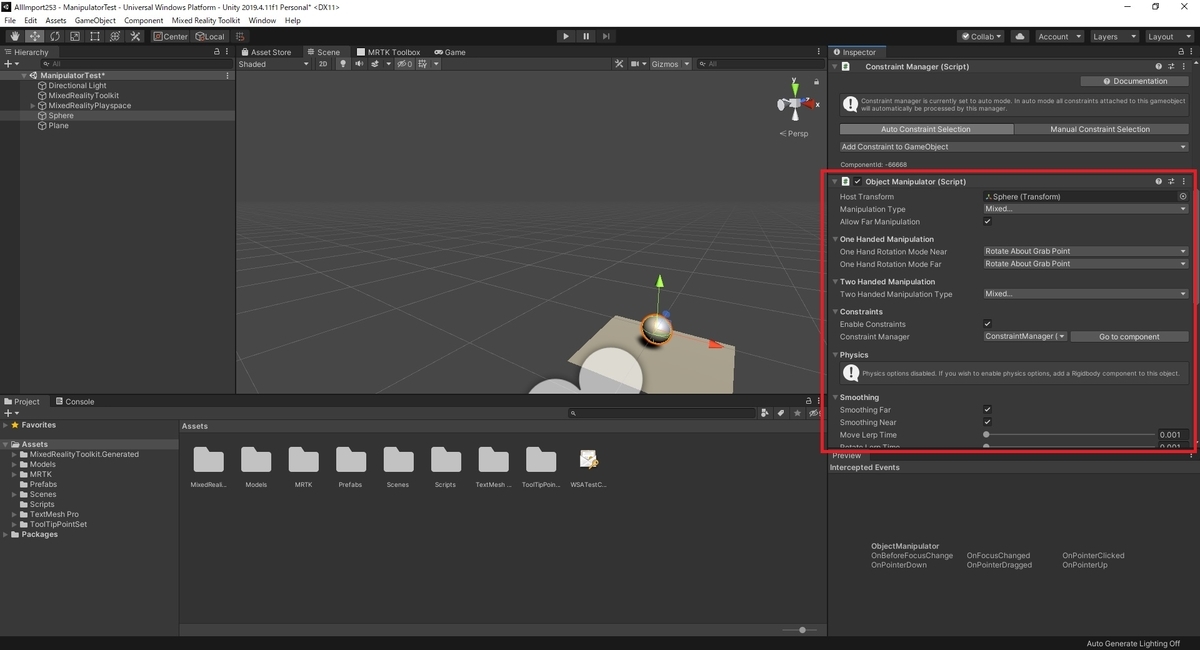
Task: Open scene camera settings
Action: coord(638,64)
